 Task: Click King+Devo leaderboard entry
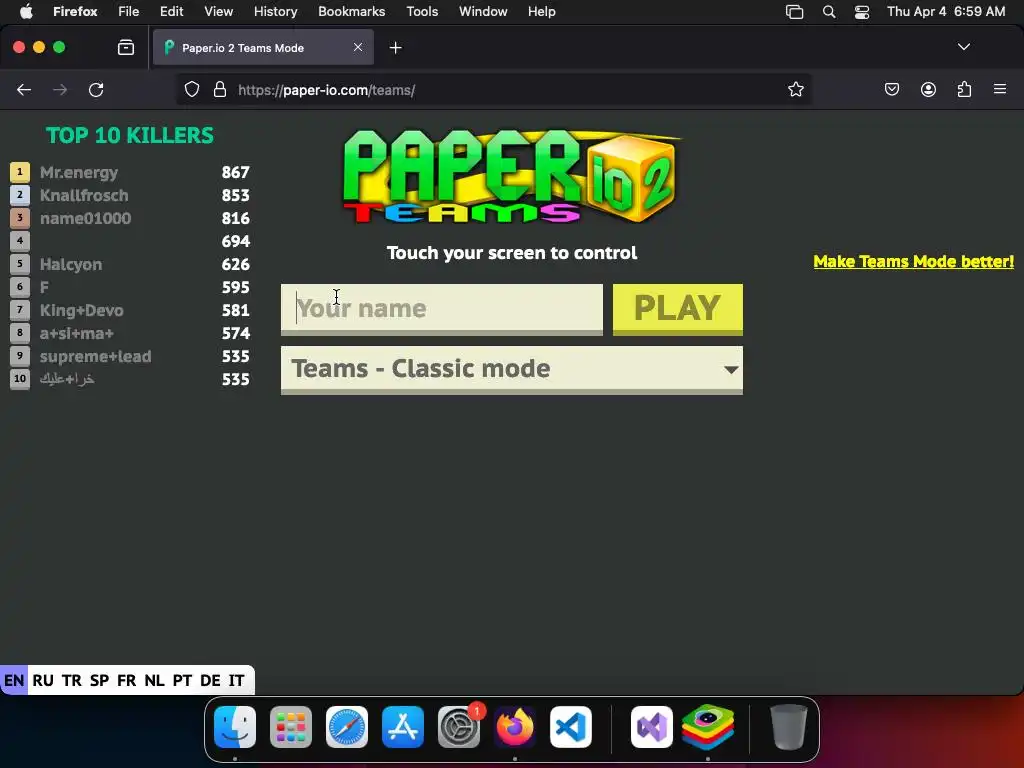(81, 310)
